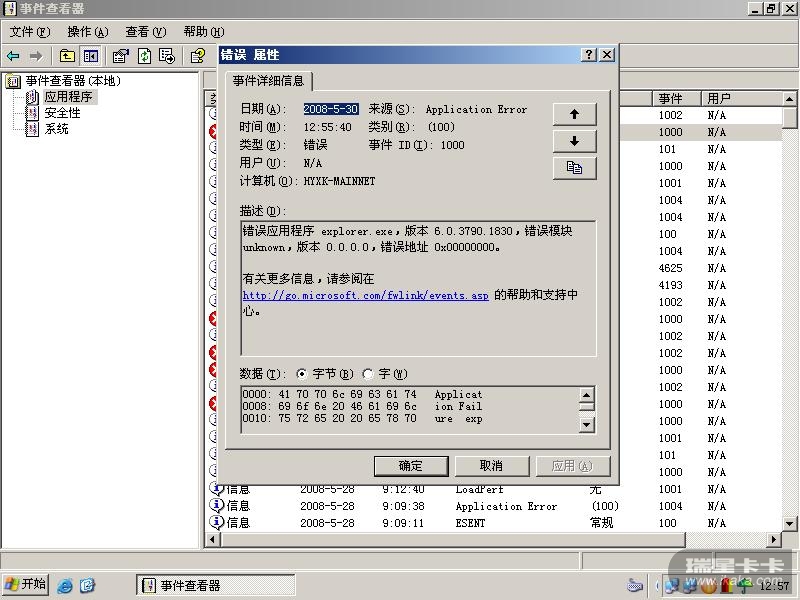Click the Back arrow toolbar icon
The image size is (800, 600).
(x=13, y=56)
